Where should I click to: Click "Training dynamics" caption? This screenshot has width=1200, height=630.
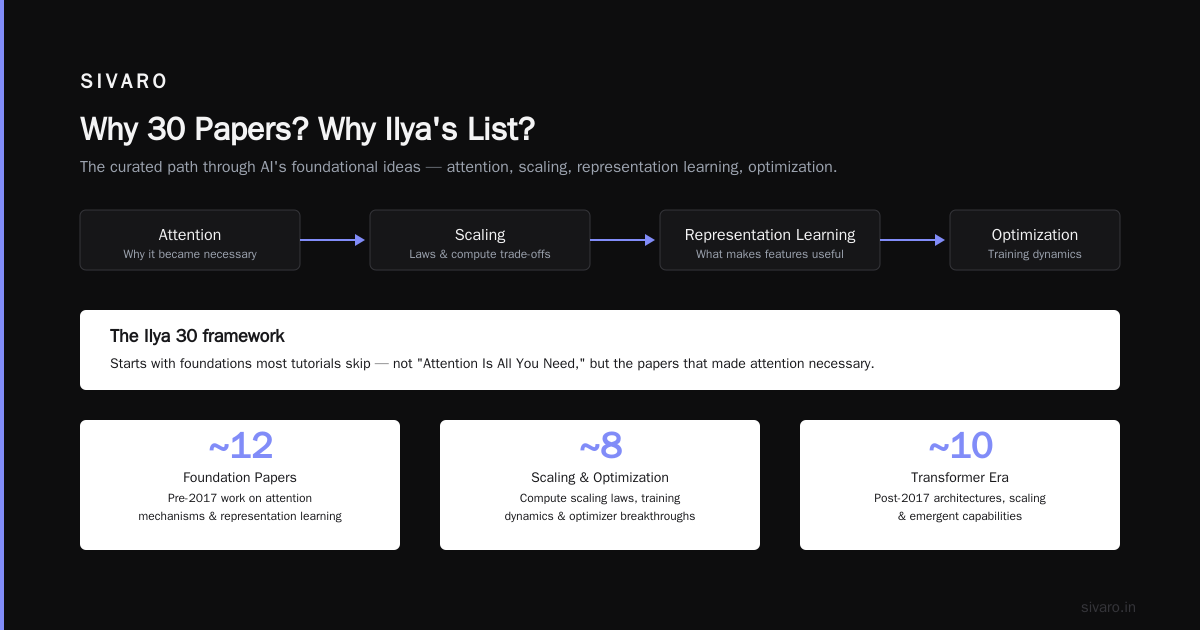pyautogui.click(x=1035, y=254)
